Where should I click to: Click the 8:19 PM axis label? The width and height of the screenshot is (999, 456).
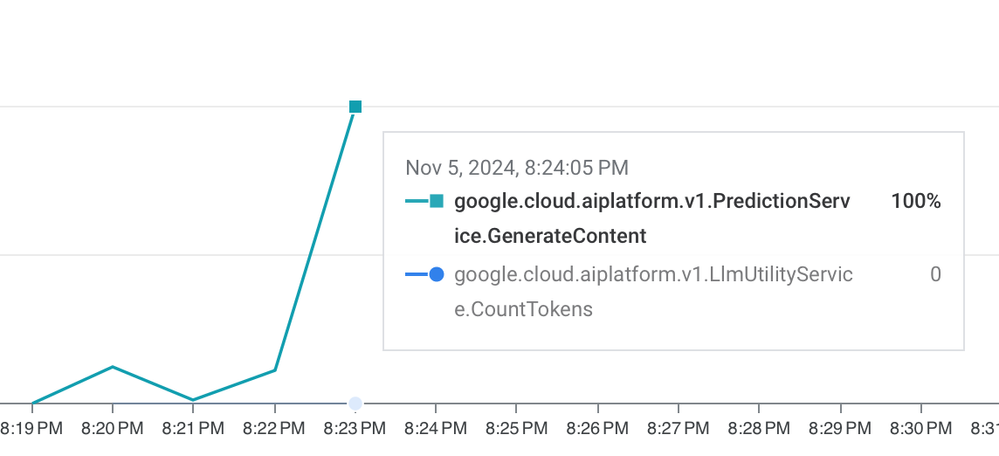pyautogui.click(x=32, y=429)
